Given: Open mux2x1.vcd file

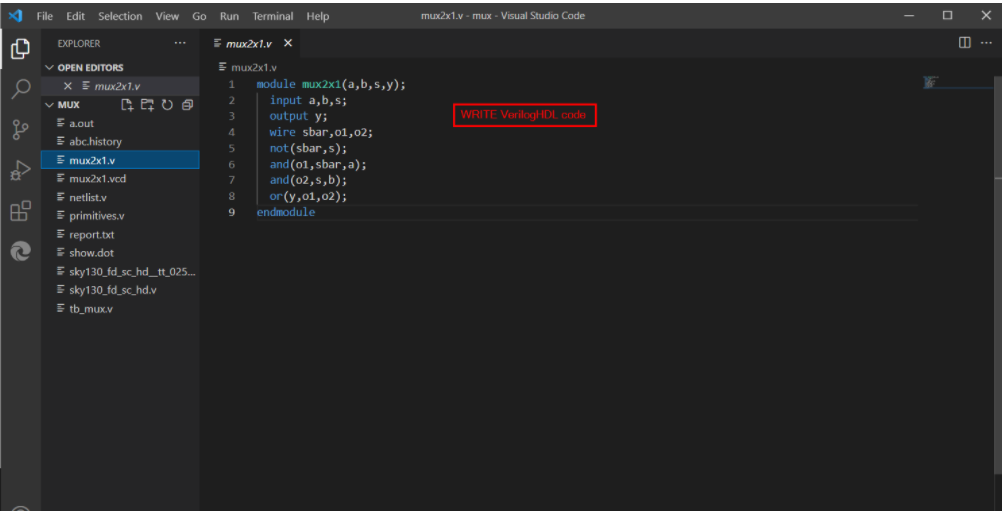Looking at the screenshot, I should pos(120,179).
